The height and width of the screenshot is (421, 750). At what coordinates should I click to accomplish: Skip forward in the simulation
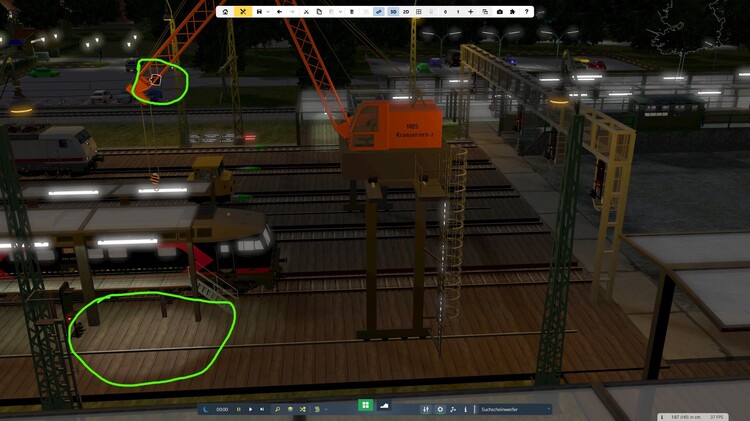pos(262,409)
